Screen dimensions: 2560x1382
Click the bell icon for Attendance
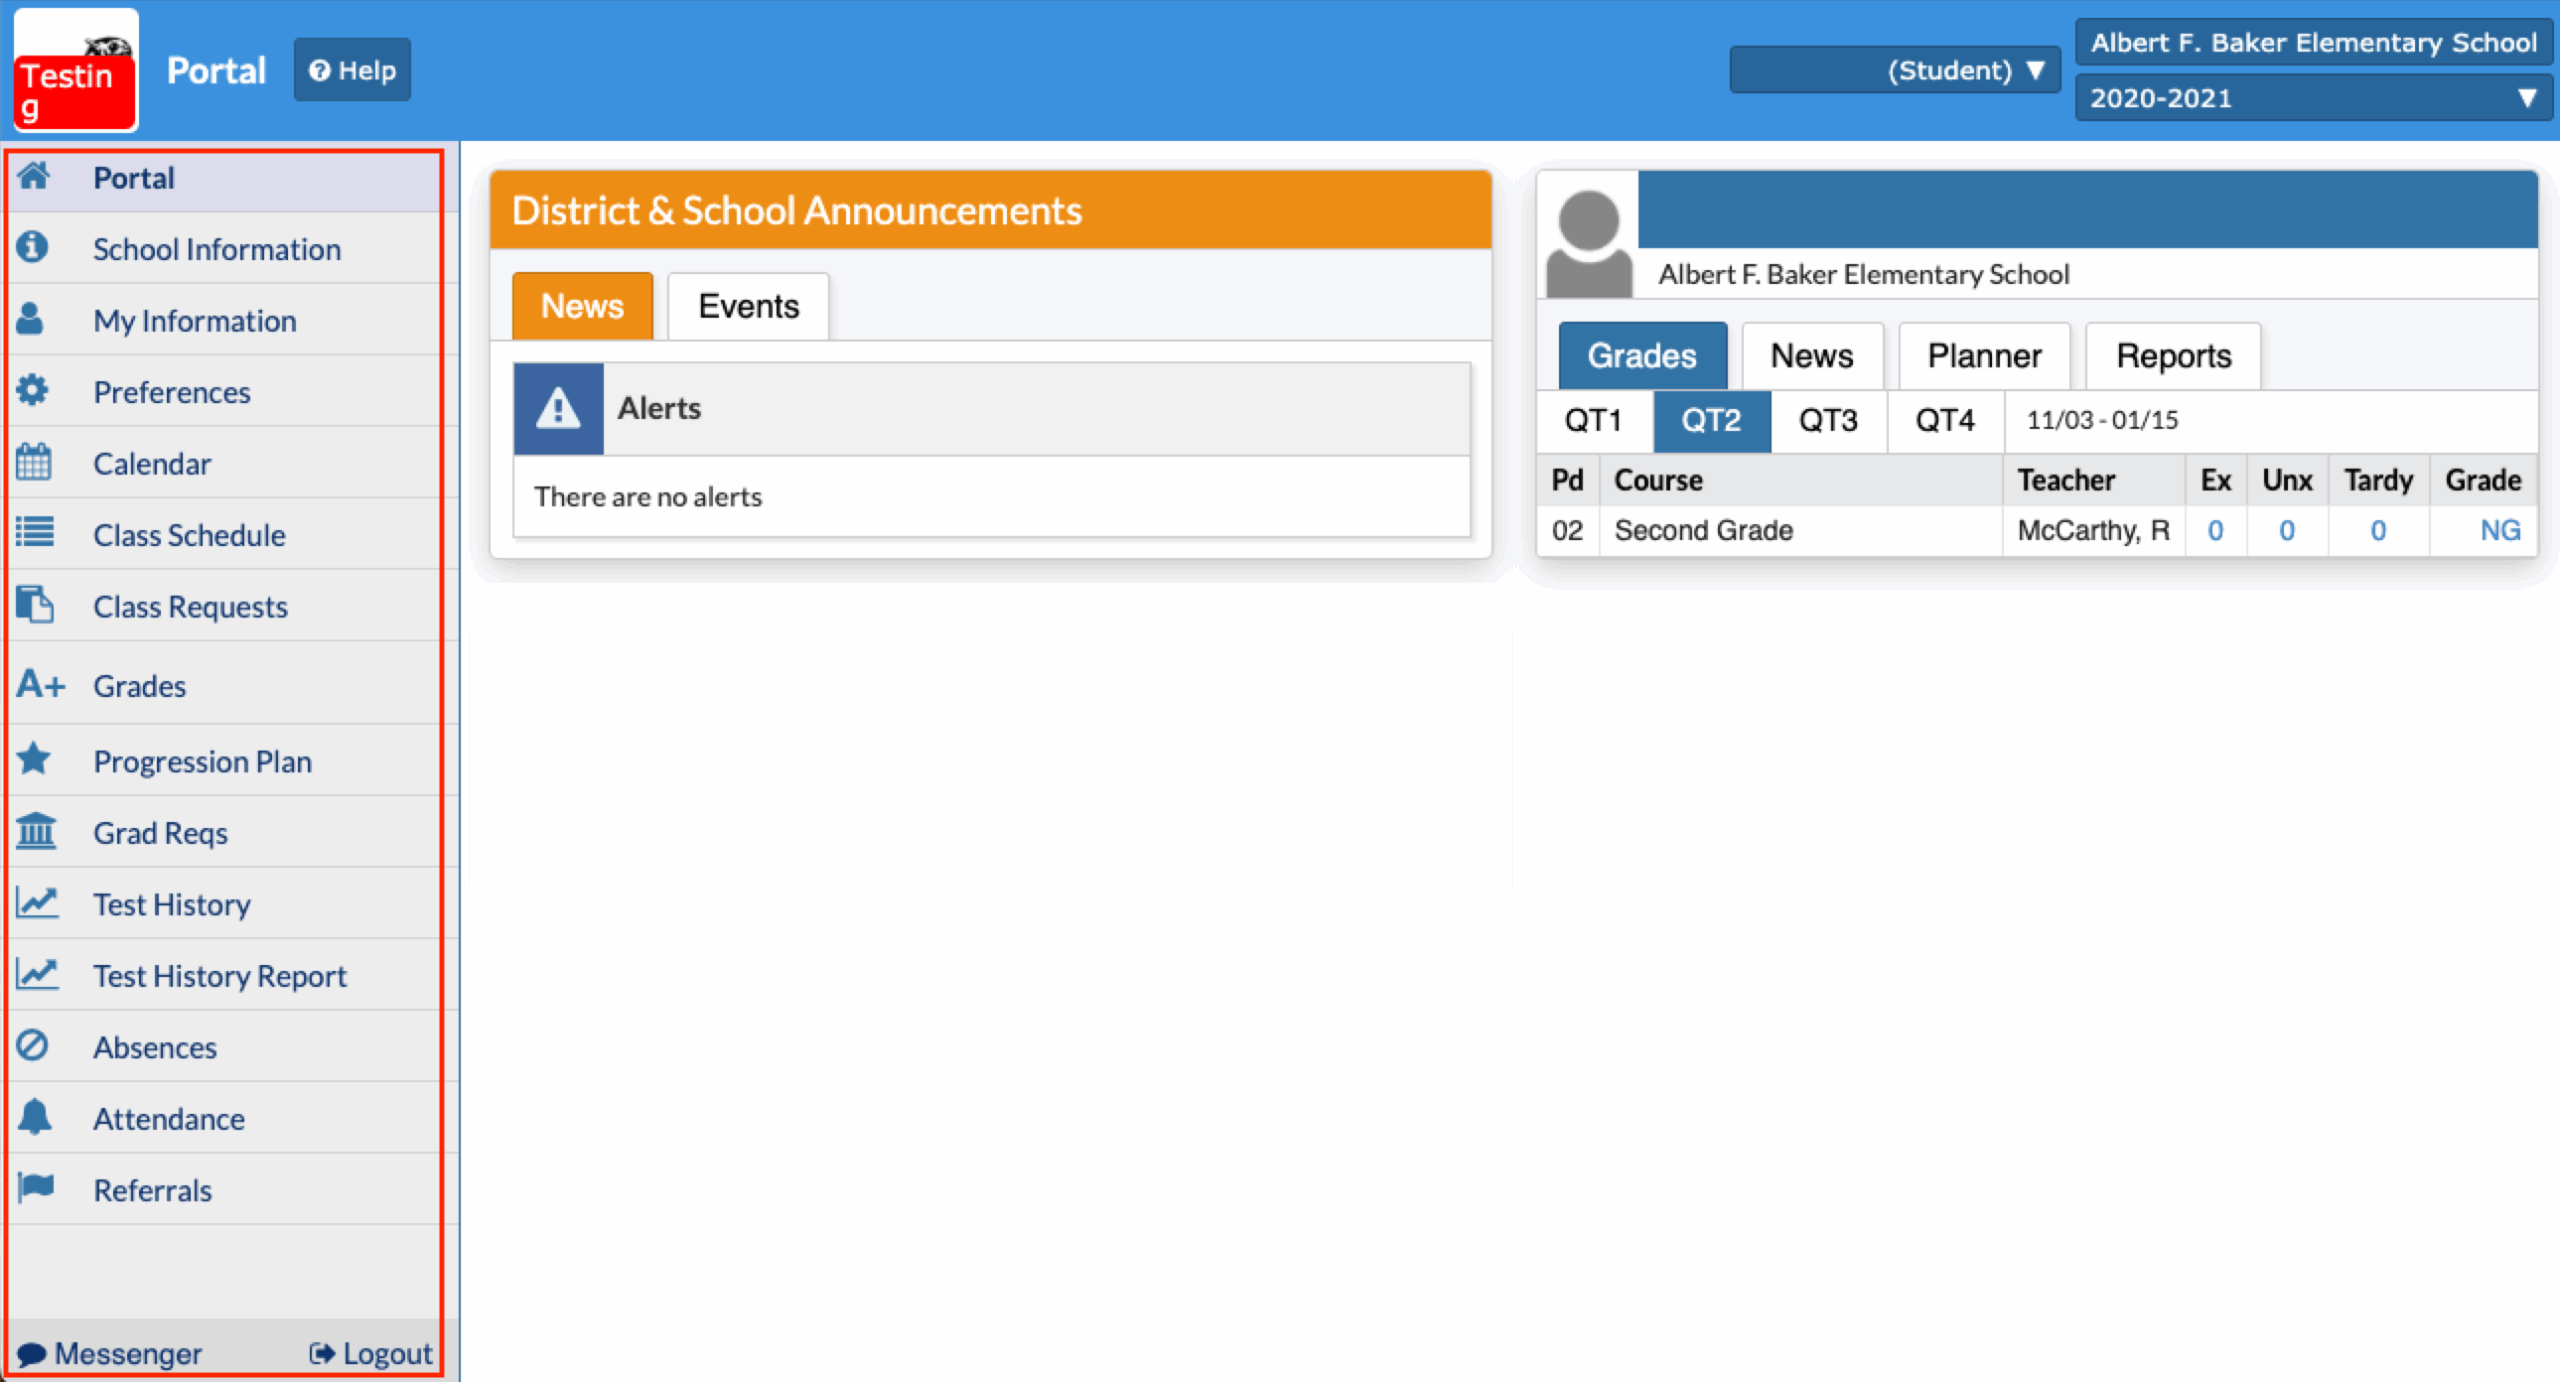point(35,1117)
